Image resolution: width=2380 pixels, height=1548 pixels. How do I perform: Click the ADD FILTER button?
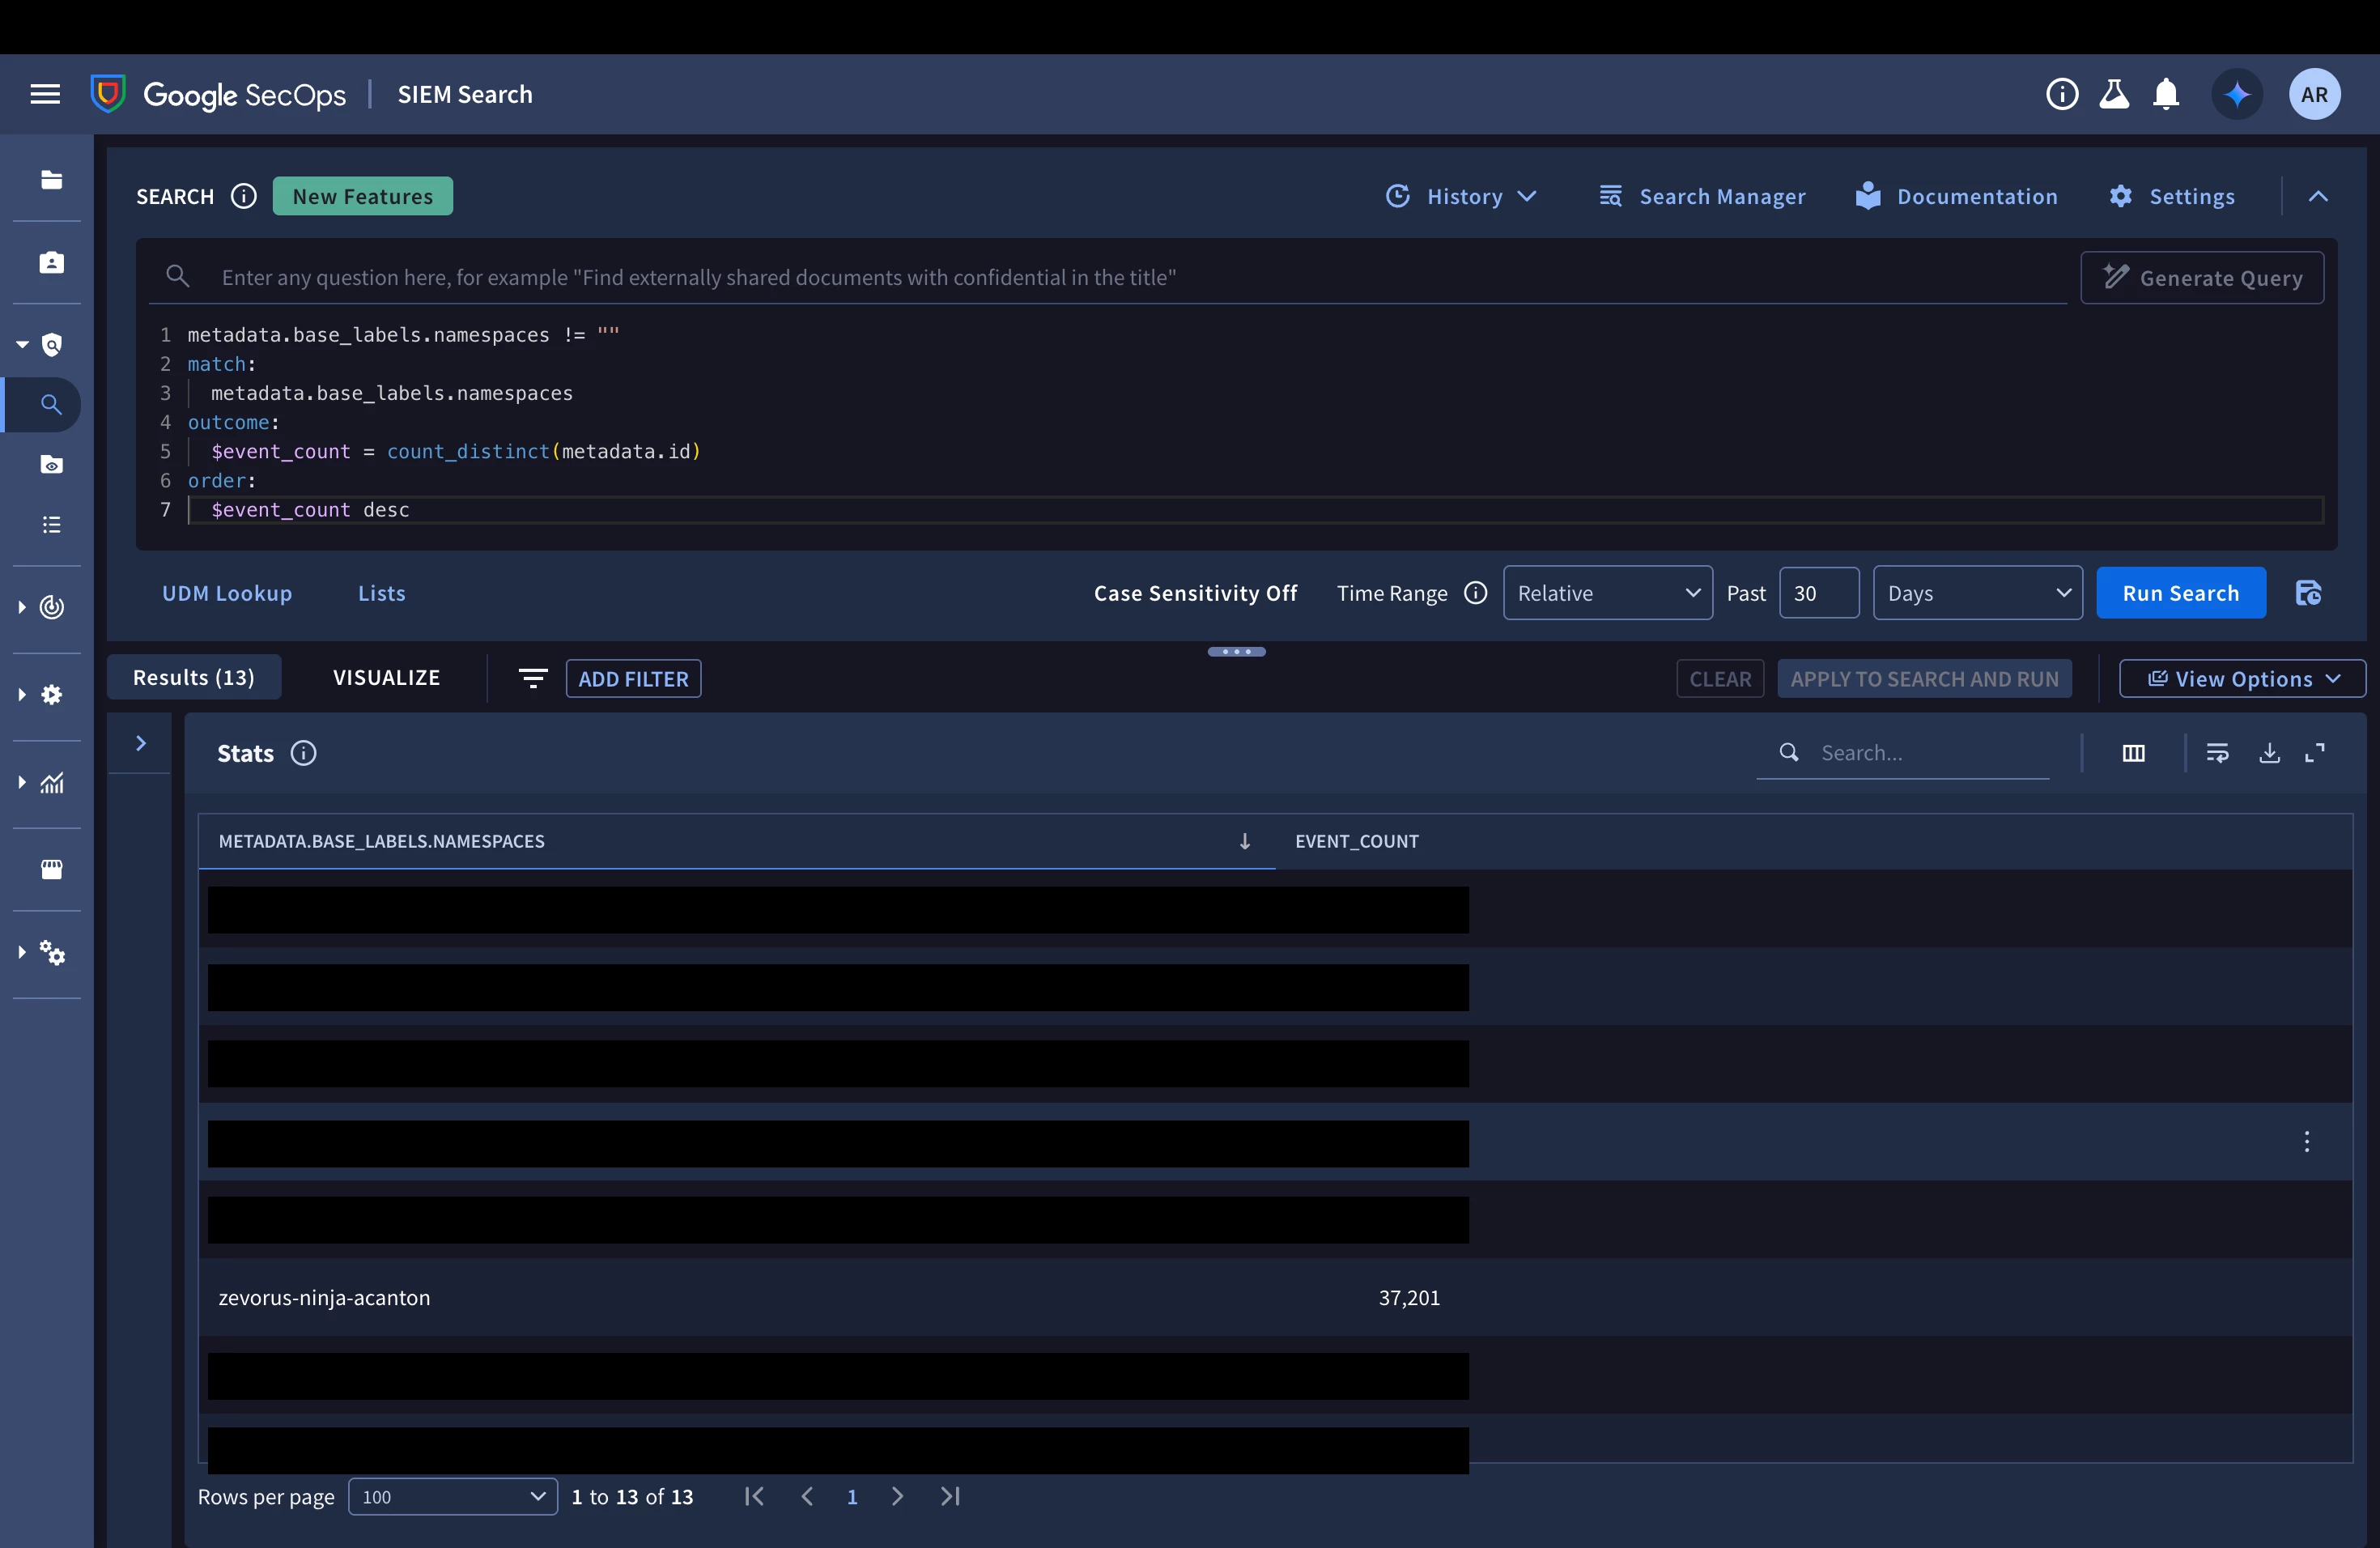[633, 678]
